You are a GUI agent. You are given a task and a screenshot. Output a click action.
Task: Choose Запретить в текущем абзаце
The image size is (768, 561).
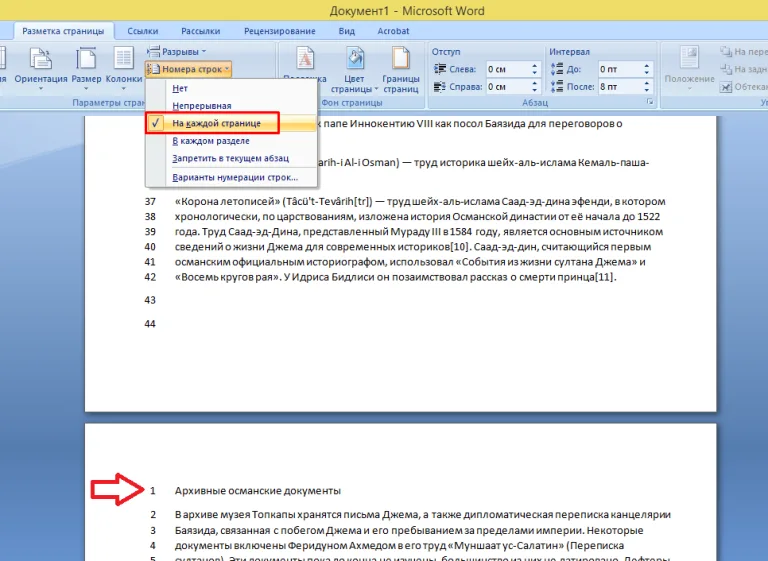tap(231, 158)
